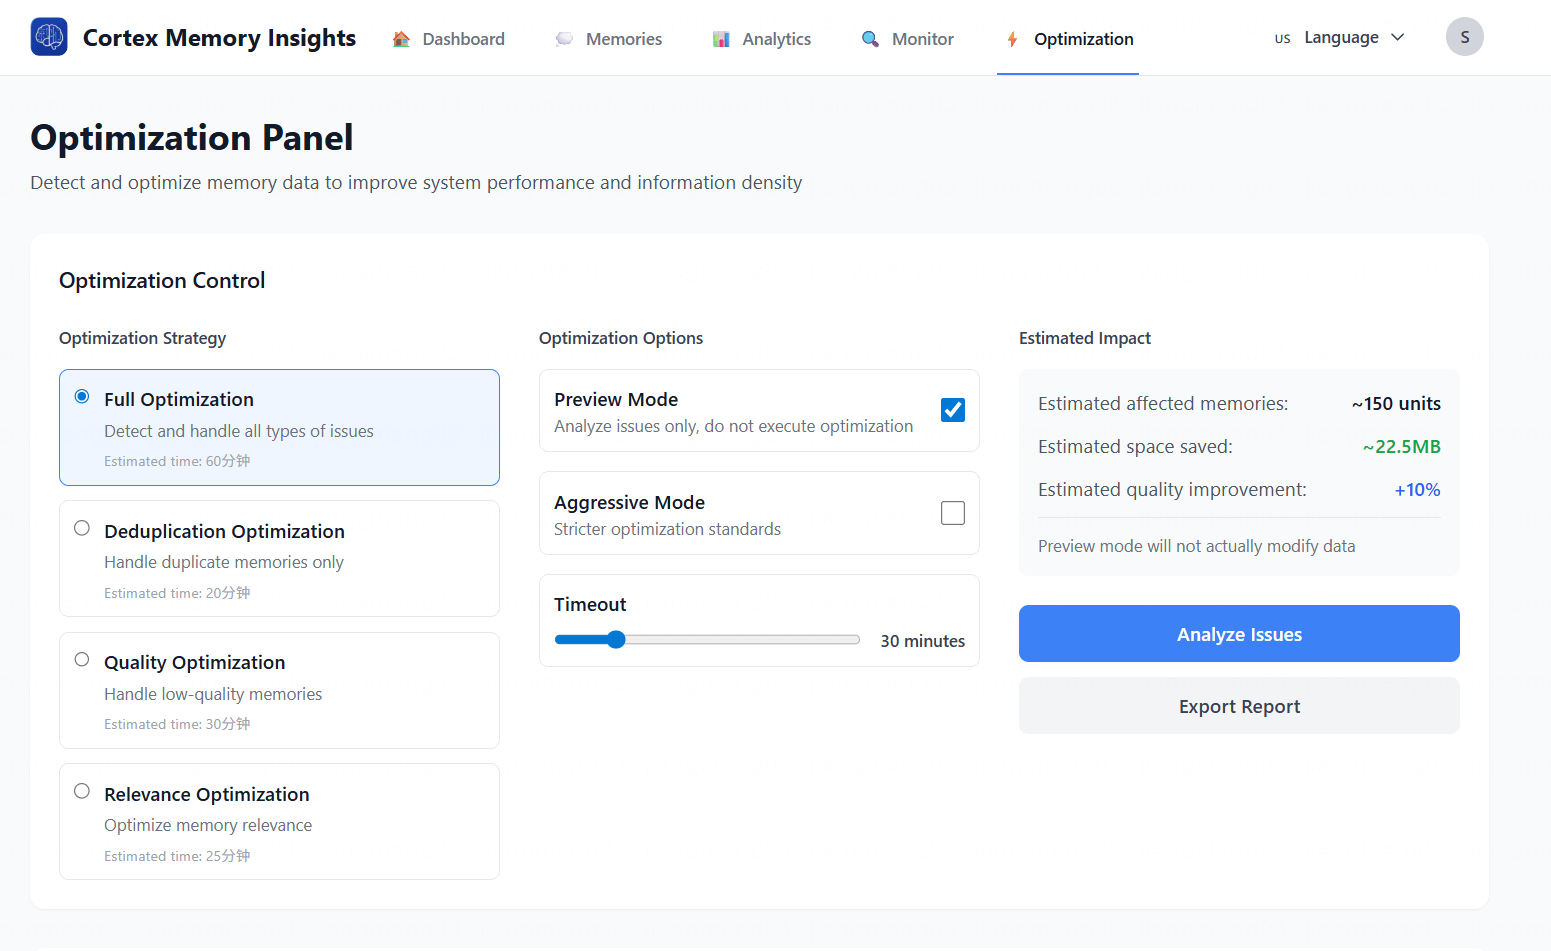Click the Optimization Panel heading
This screenshot has height=951, width=1551.
192,137
